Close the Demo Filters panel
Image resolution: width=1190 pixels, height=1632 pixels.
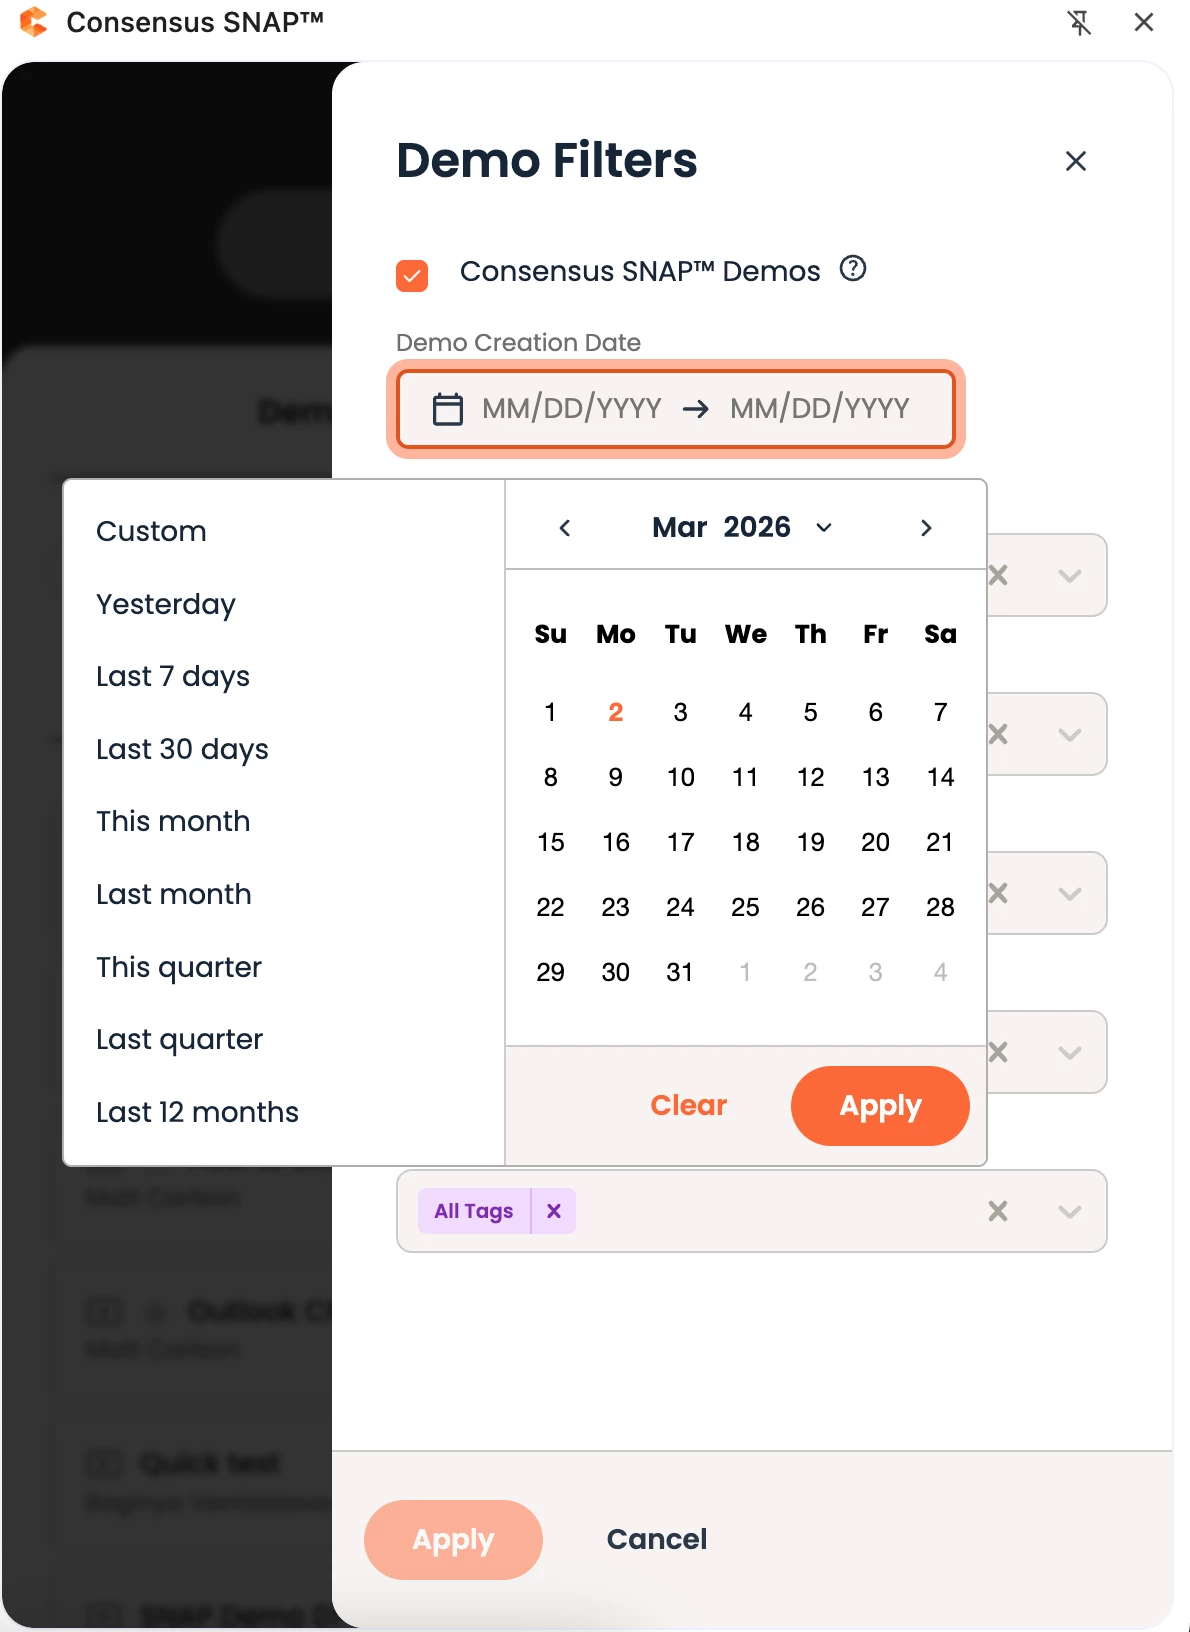[x=1075, y=161]
